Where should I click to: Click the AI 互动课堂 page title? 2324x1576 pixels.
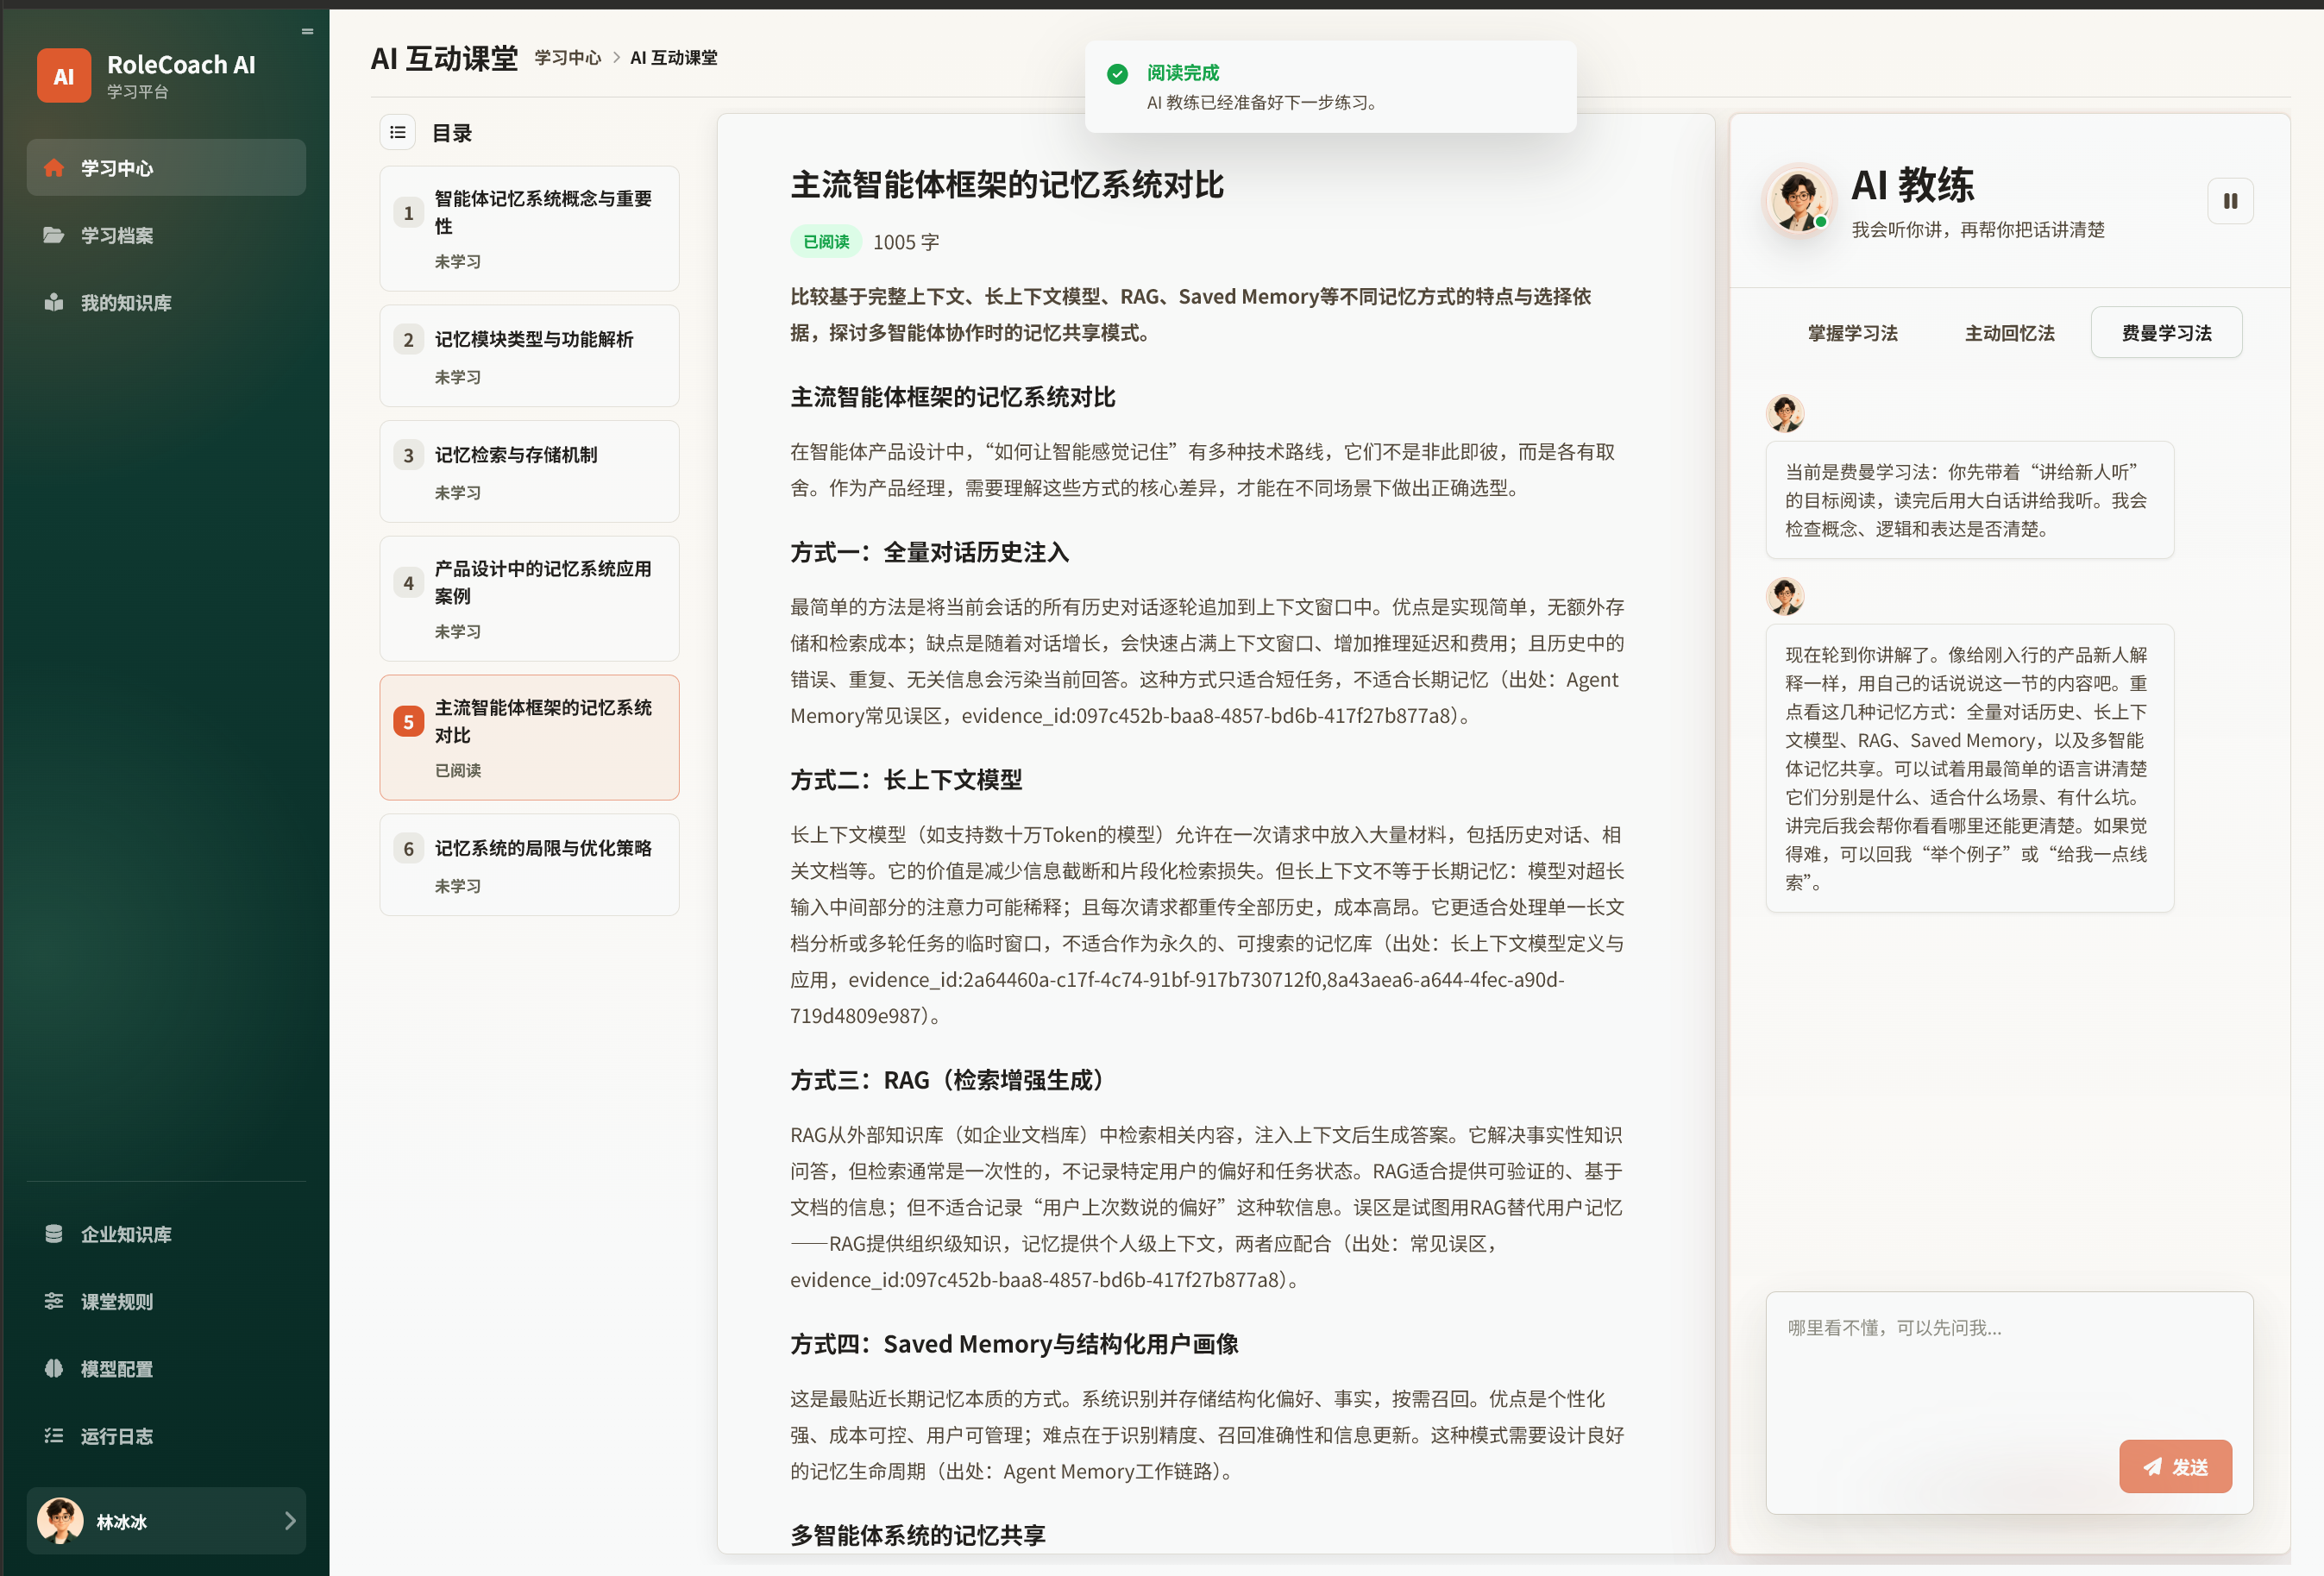point(444,58)
